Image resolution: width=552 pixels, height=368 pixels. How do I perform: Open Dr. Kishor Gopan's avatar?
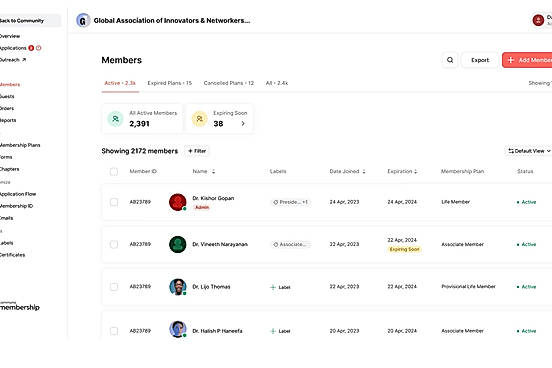pyautogui.click(x=178, y=202)
